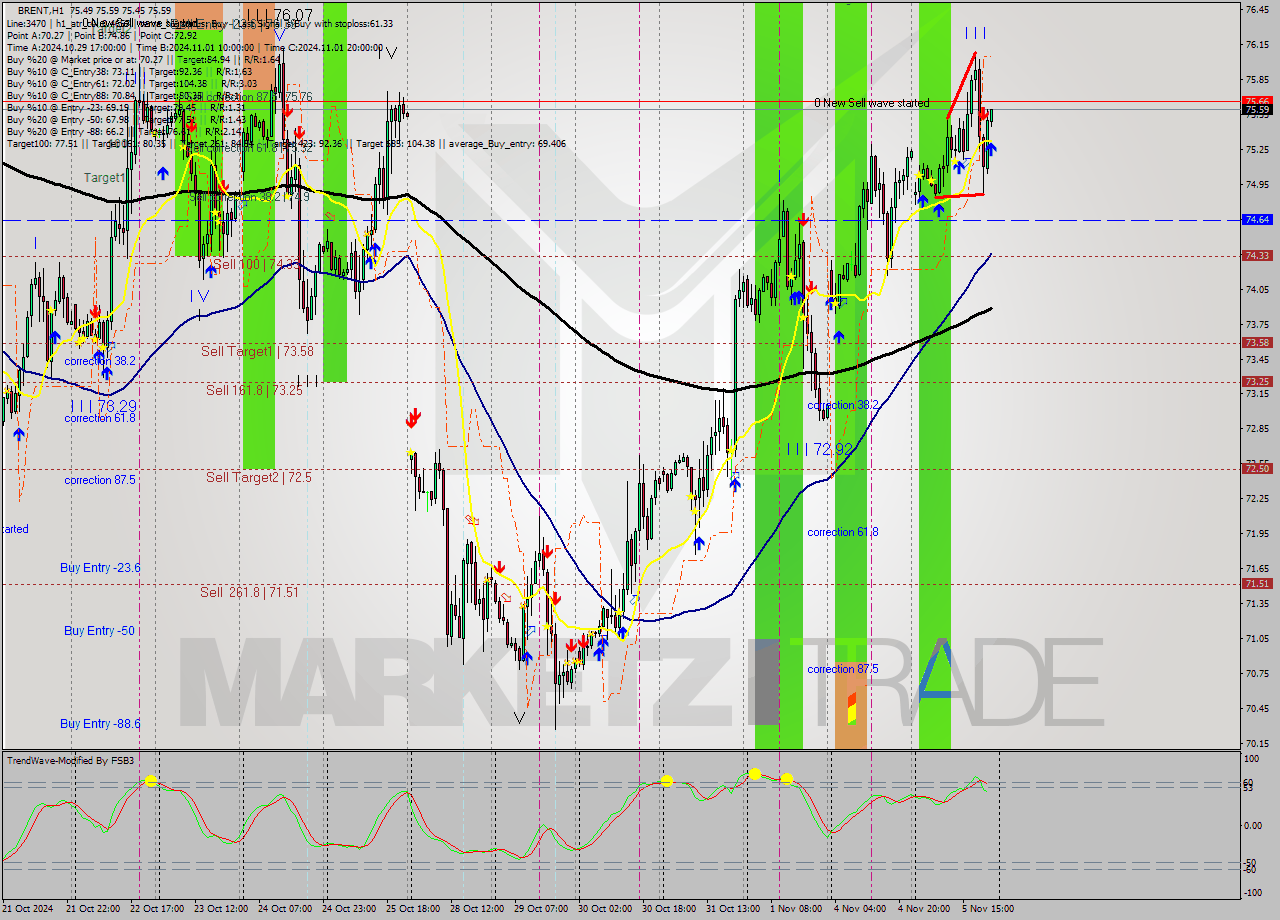Click the '25 Oct 18:00' time label
Screen dimensions: 1280x920
[x=415, y=909]
